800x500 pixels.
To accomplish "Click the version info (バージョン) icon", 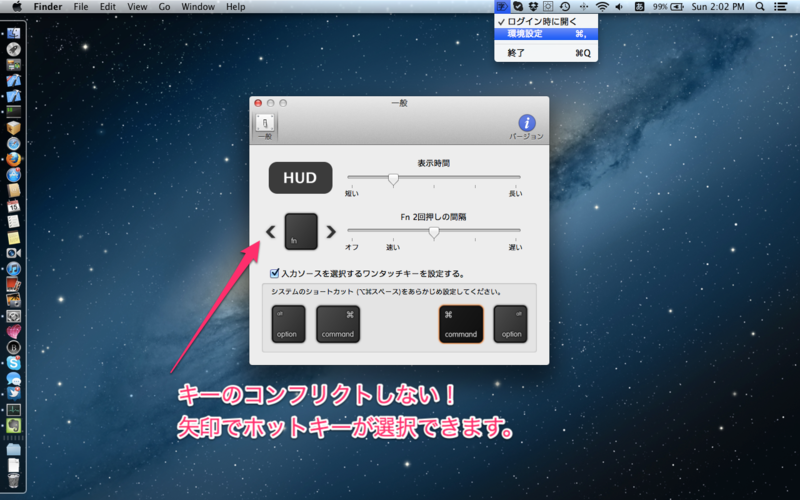I will click(x=526, y=124).
